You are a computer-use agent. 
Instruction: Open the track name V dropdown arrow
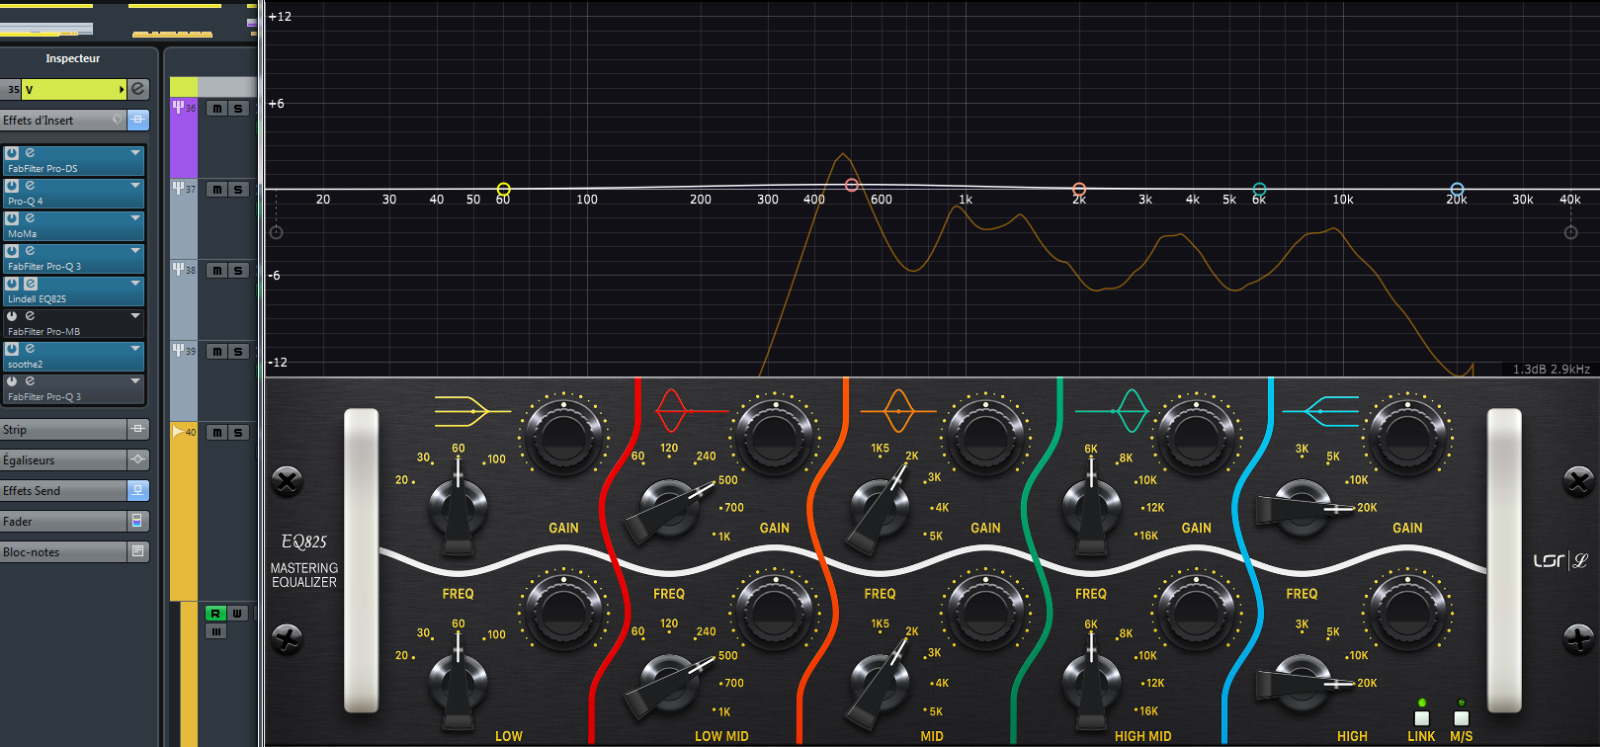122,90
